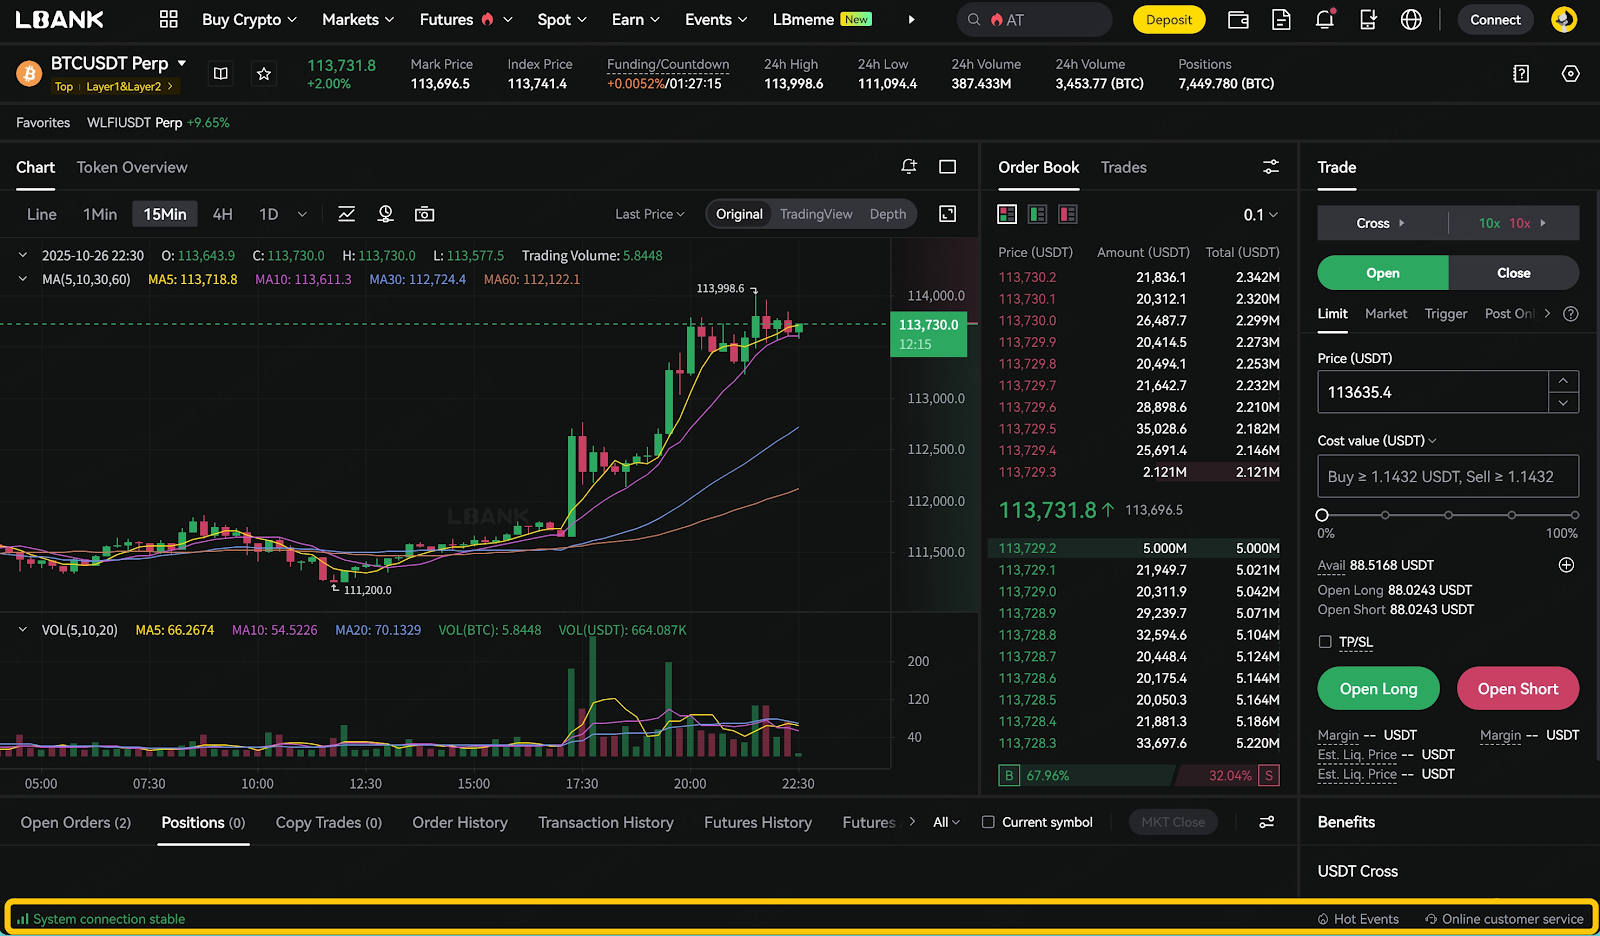Enable the TP/SL checkbox
The width and height of the screenshot is (1600, 936).
coord(1325,642)
